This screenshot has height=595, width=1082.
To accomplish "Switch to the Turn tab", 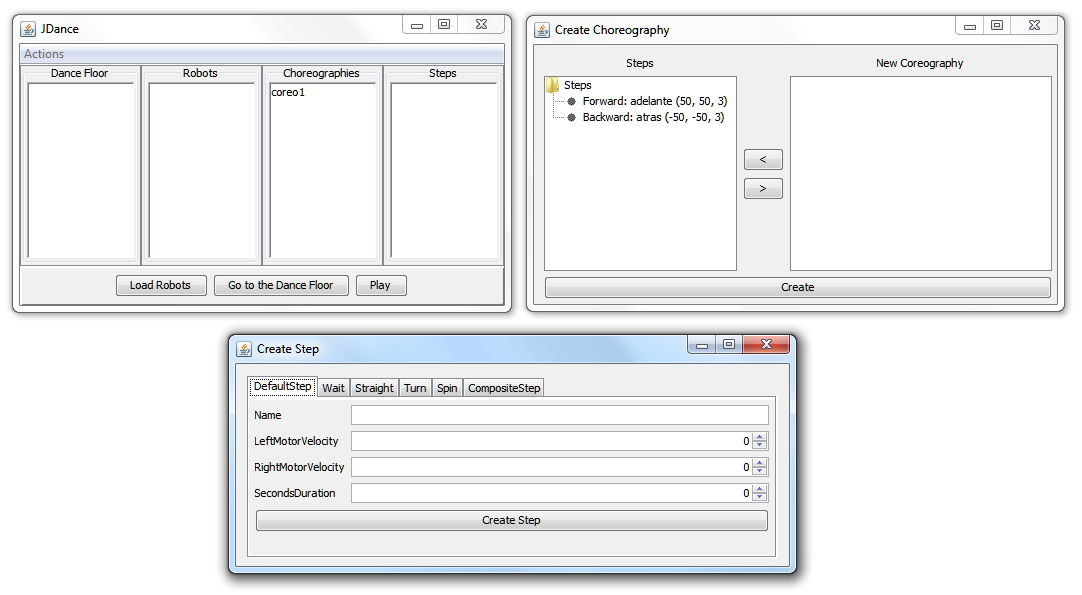I will point(415,388).
